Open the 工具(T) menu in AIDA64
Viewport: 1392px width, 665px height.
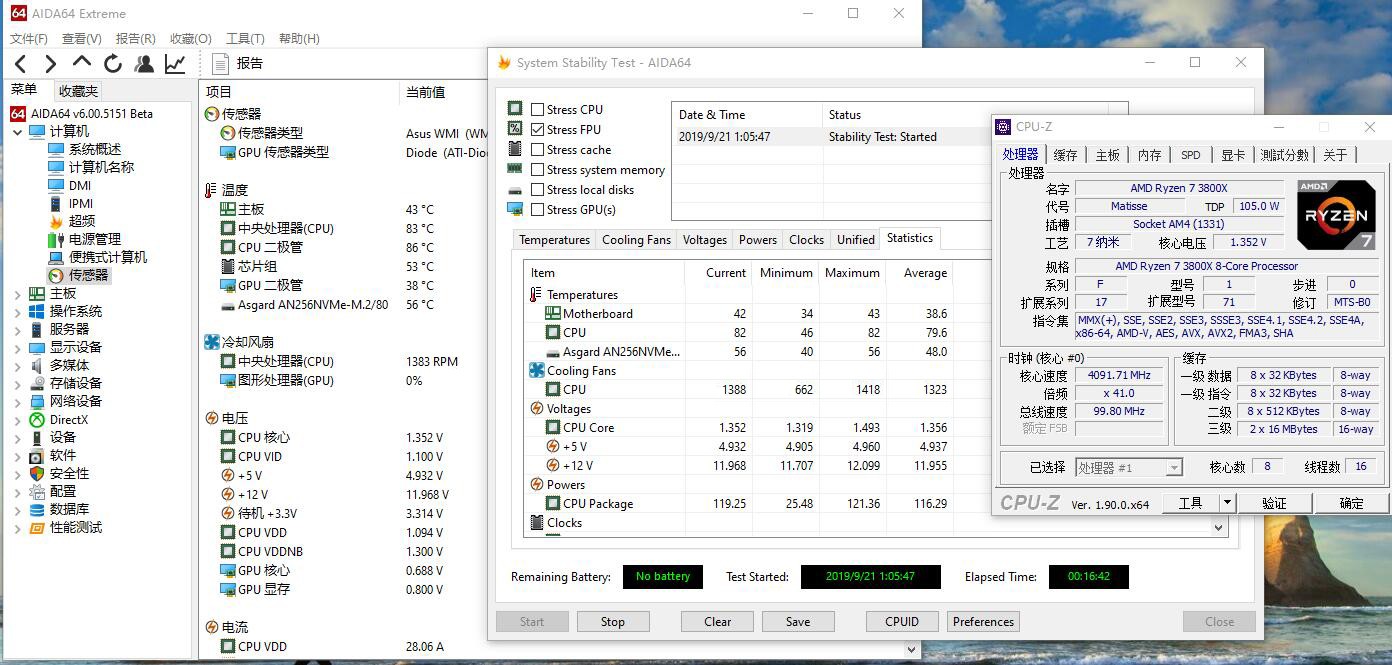tap(245, 38)
